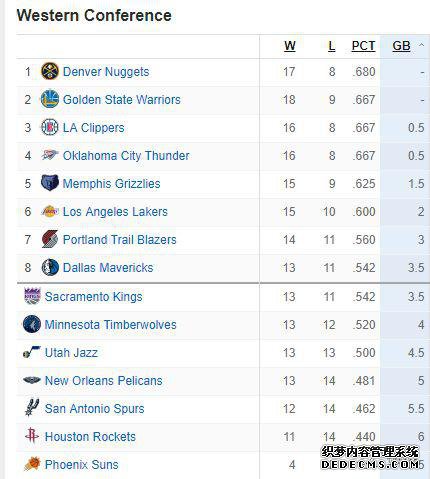This screenshot has width=430, height=479.
Task: Click the Memphis Grizzlies bear logo
Action: pyautogui.click(x=50, y=183)
